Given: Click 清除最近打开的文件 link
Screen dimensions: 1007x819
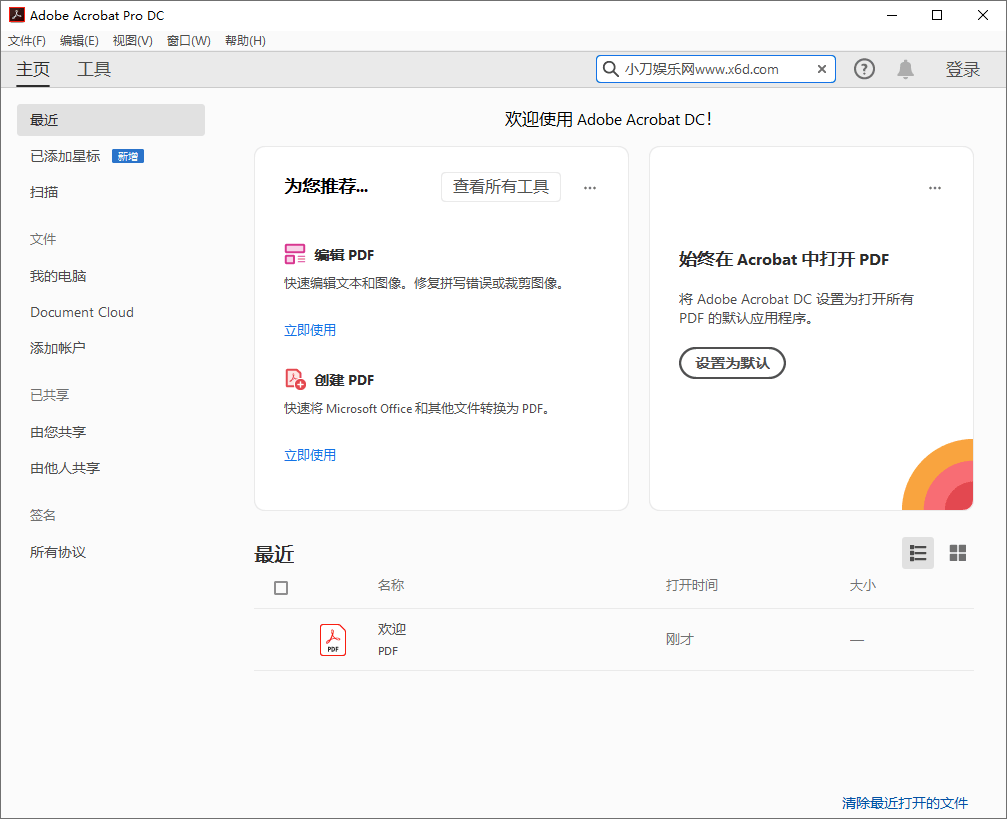Looking at the screenshot, I should pos(904,803).
